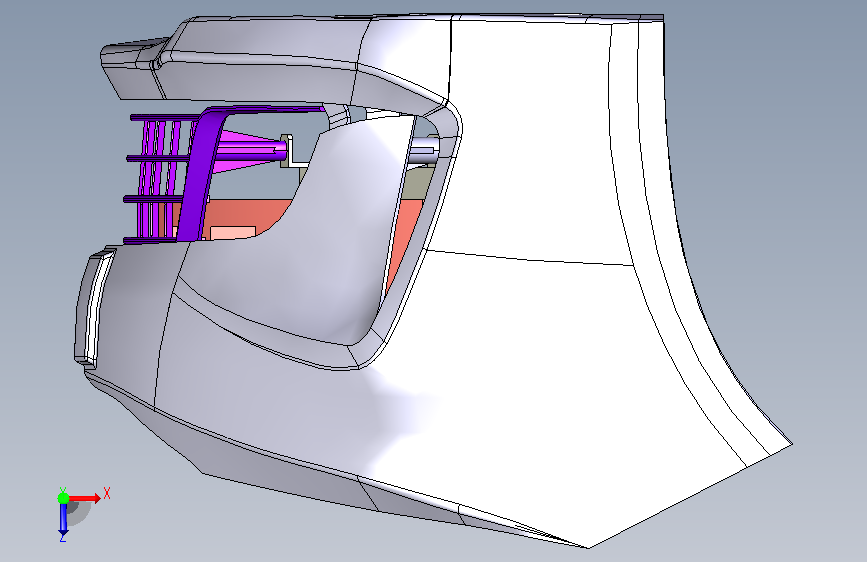
Task: Click the green Y axis dot at the triad origin
Action: coord(63,498)
